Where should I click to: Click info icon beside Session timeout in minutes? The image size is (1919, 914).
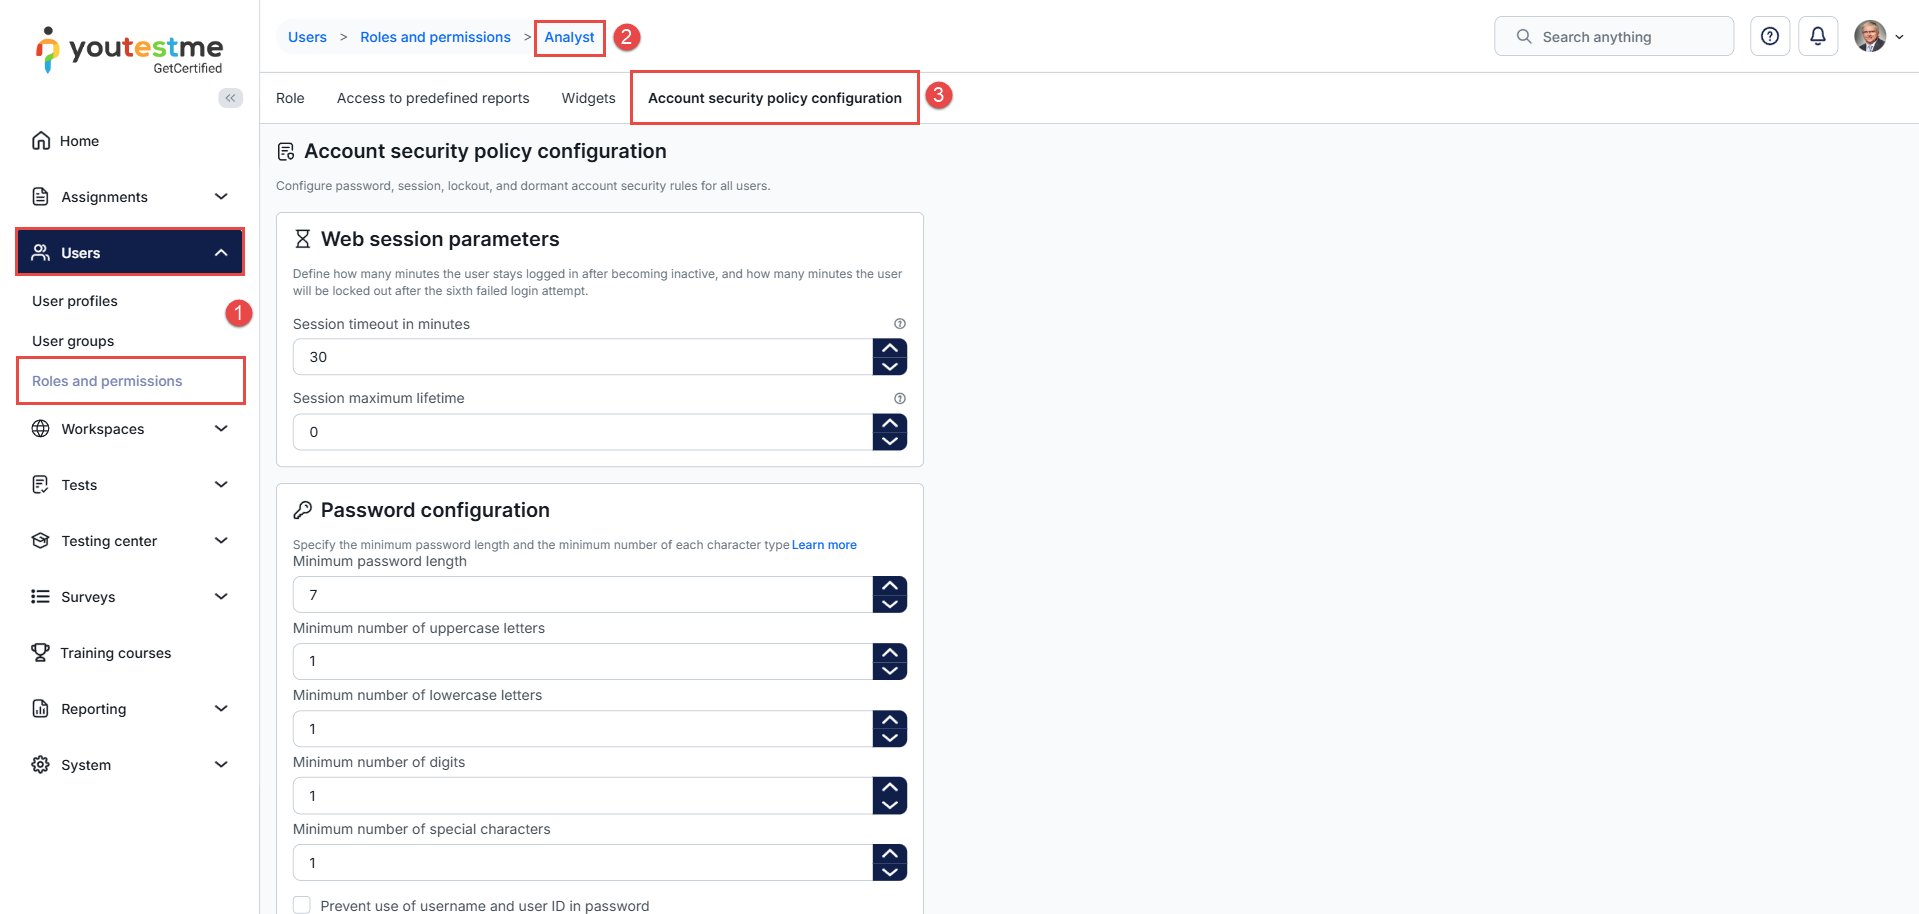tap(900, 324)
